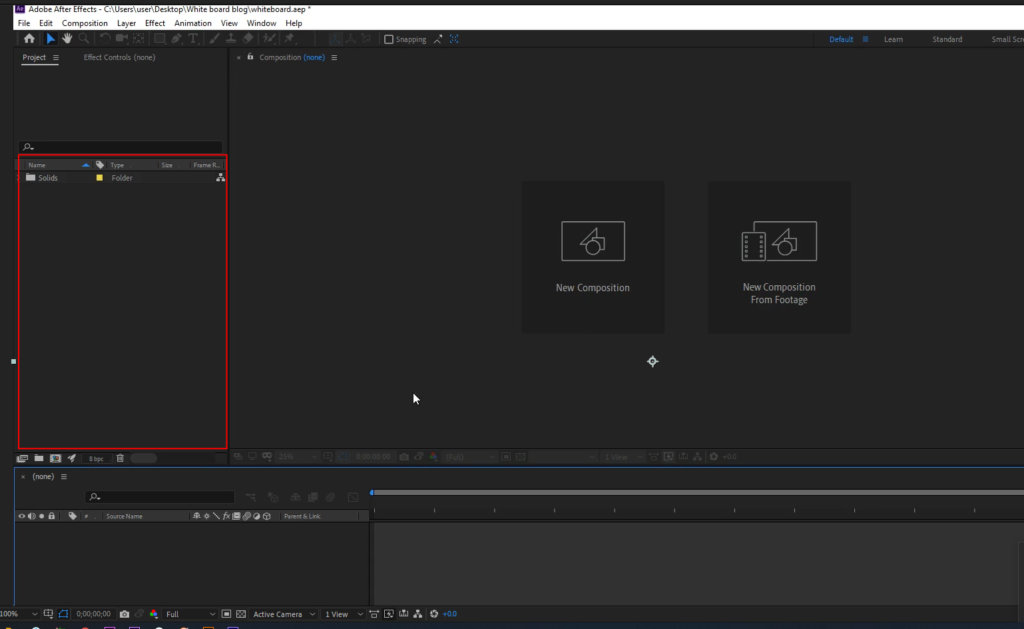Open the Composition menu
The width and height of the screenshot is (1024, 629).
84,22
